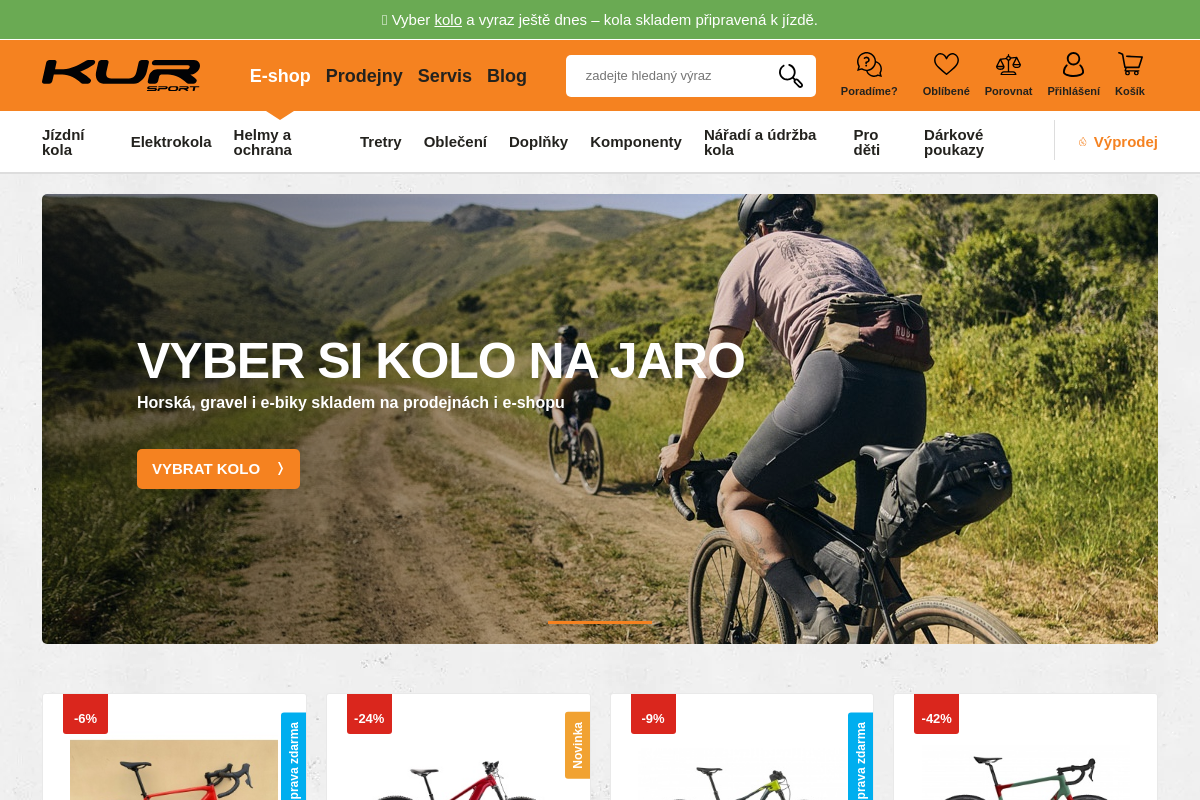Expand Nářadí a údržba kola menu
This screenshot has height=800, width=1200.
tap(760, 142)
